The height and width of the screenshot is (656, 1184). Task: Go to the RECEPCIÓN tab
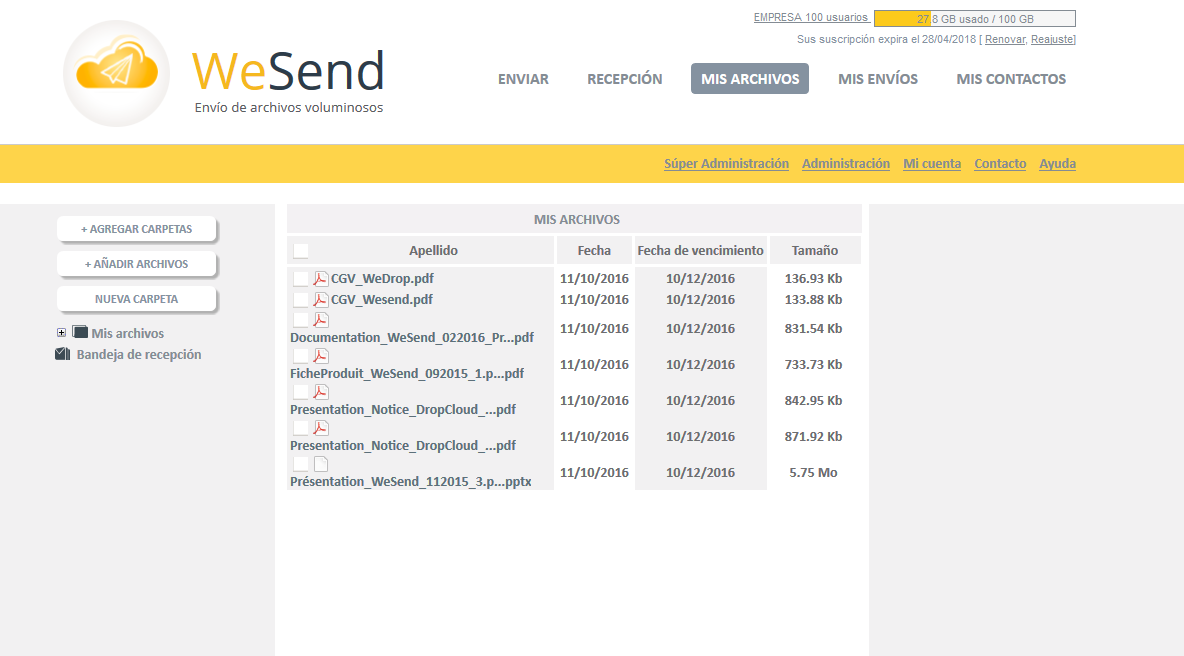pyautogui.click(x=624, y=79)
